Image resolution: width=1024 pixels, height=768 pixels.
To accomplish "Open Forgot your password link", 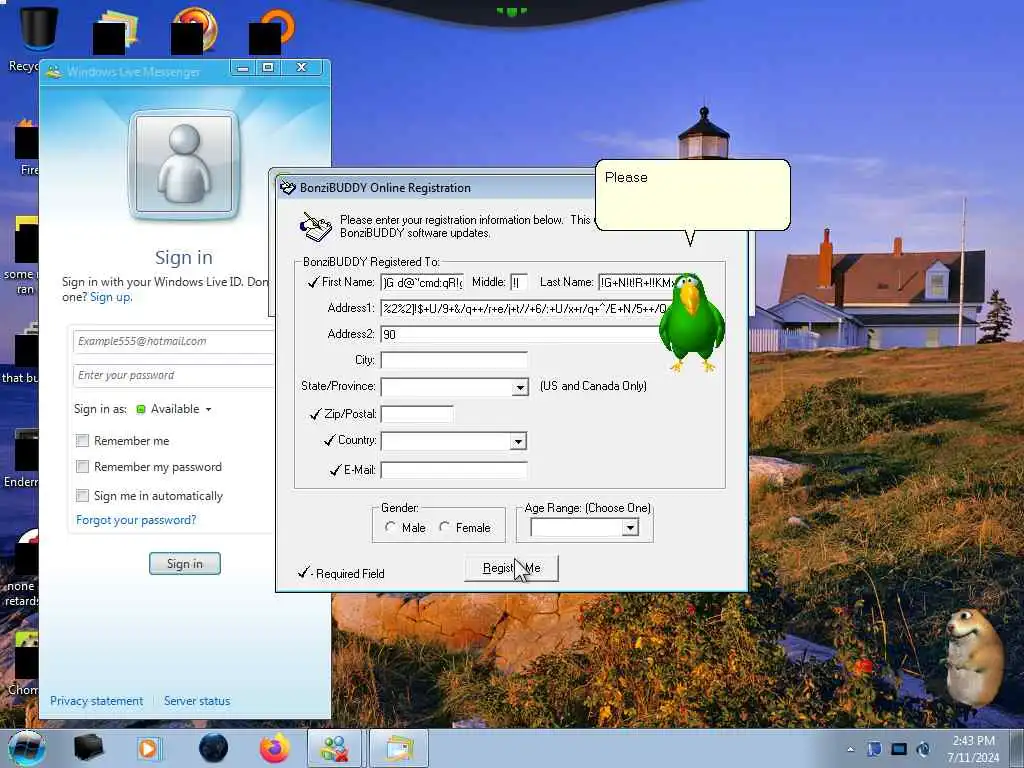I will tap(136, 520).
